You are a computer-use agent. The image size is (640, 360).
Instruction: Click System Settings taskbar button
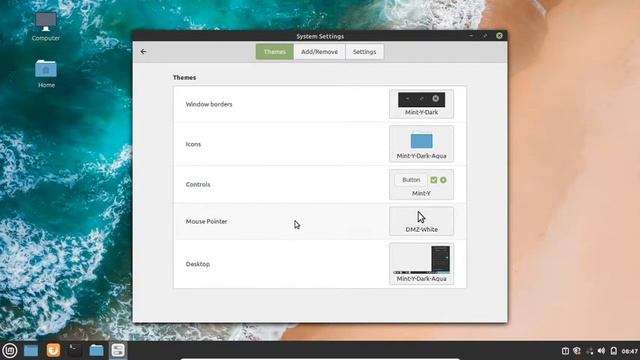(118, 351)
